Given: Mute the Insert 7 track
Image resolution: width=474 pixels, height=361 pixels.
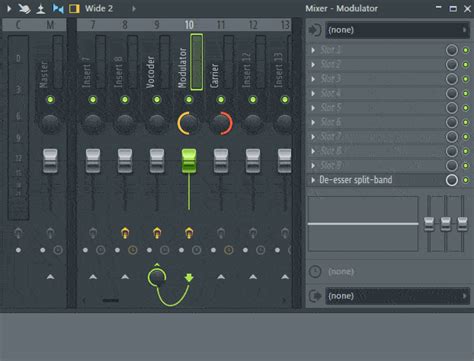Looking at the screenshot, I should tap(93, 99).
